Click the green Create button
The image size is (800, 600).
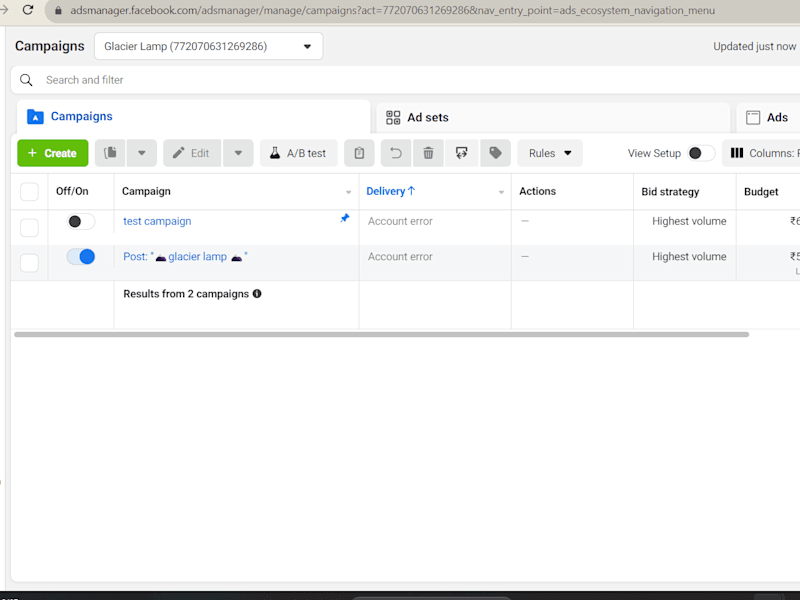(53, 153)
